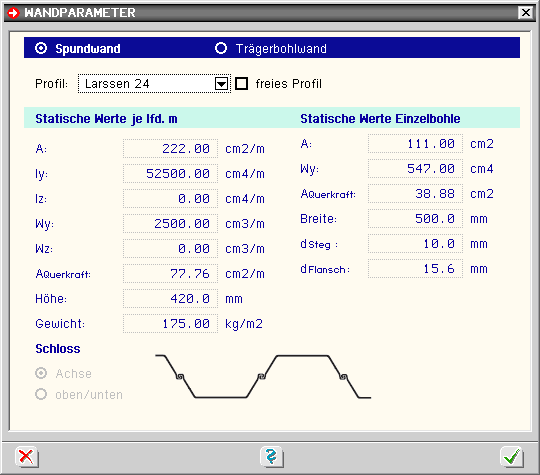The image size is (540, 475).
Task: Click the red arrow title bar icon
Action: [x=13, y=13]
